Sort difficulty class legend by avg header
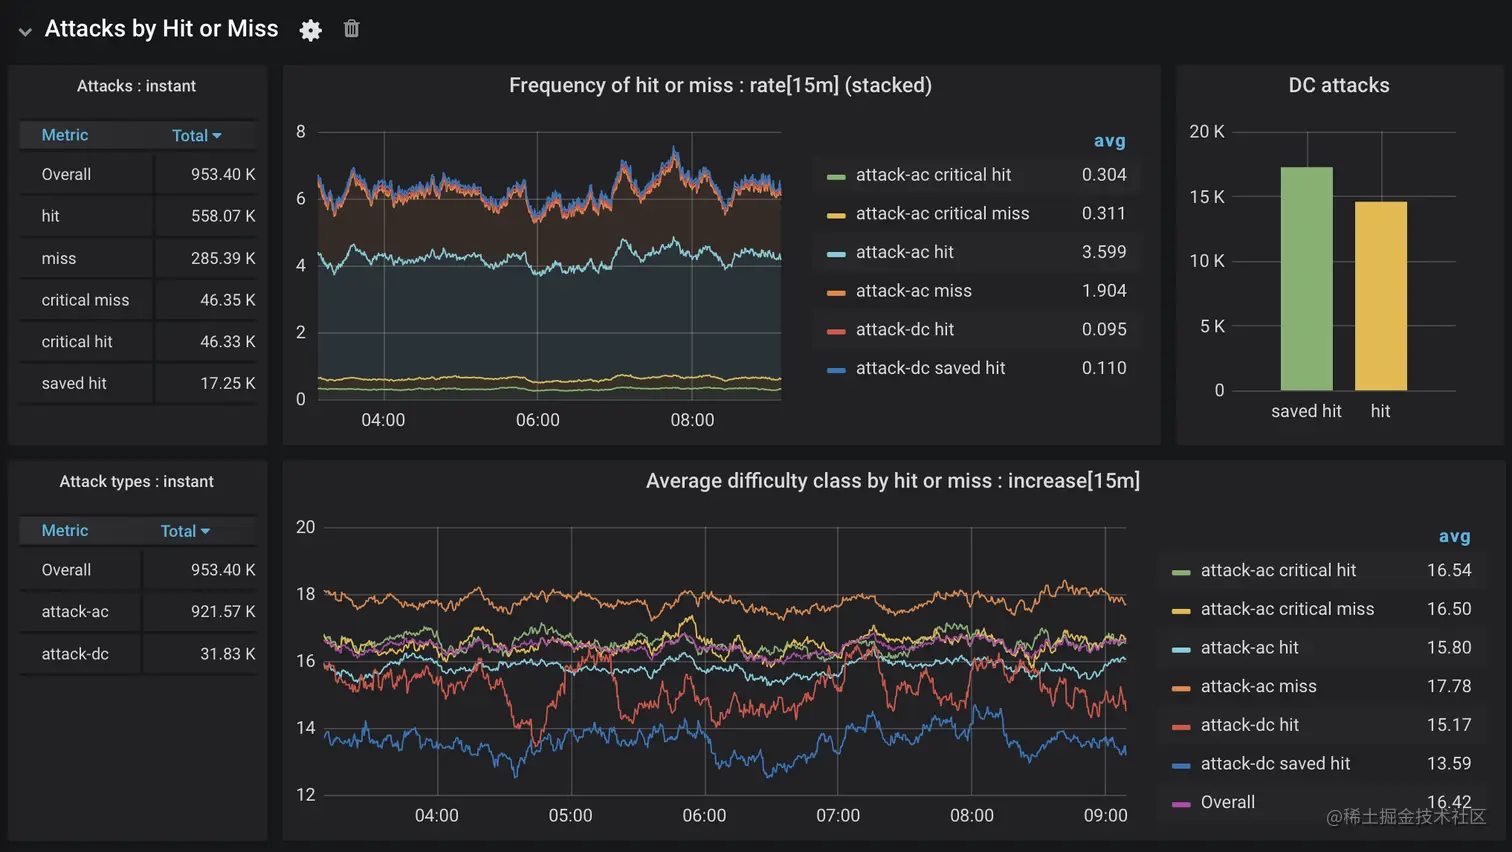 1454,537
